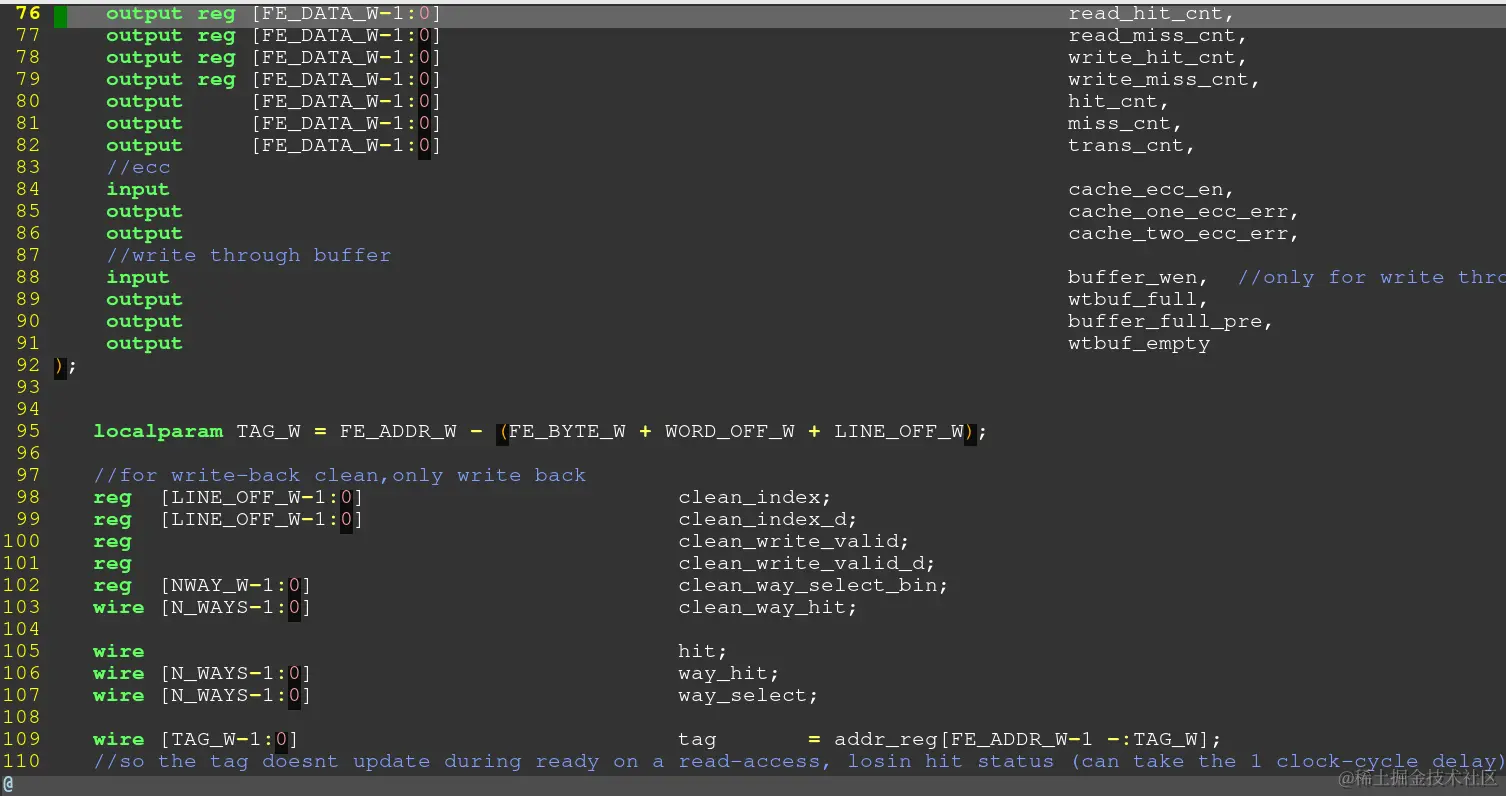The width and height of the screenshot is (1506, 796).
Task: Click addr_reg in the tag assignment
Action: pos(886,740)
